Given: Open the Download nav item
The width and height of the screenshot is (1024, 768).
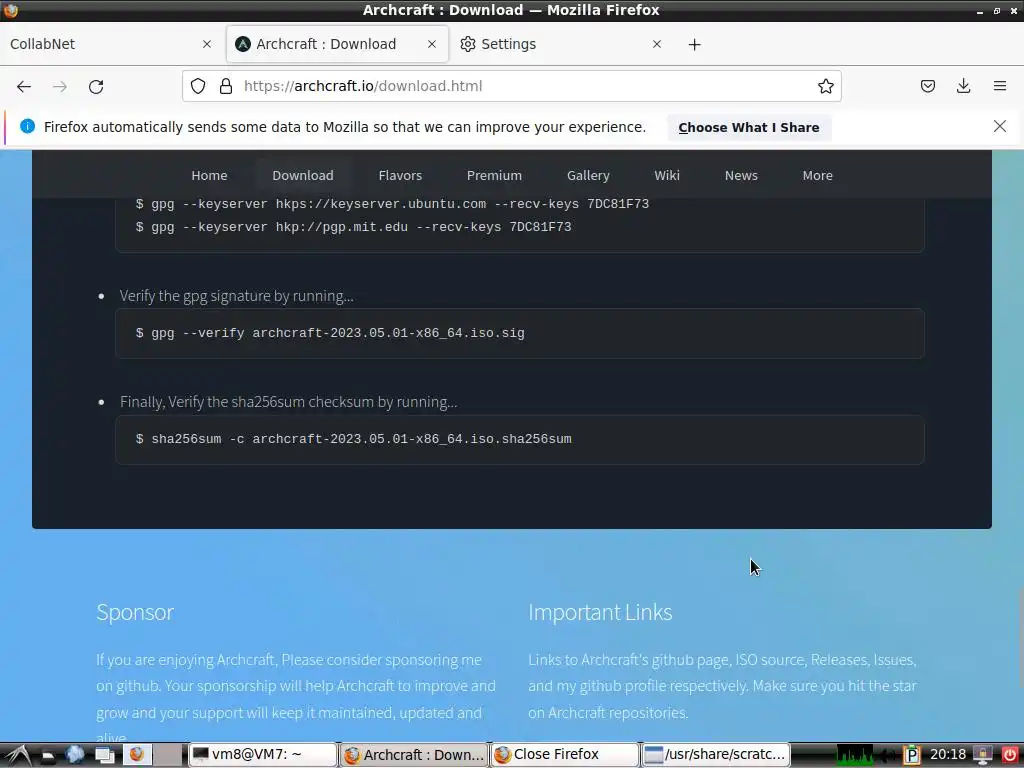Looking at the screenshot, I should tap(302, 175).
